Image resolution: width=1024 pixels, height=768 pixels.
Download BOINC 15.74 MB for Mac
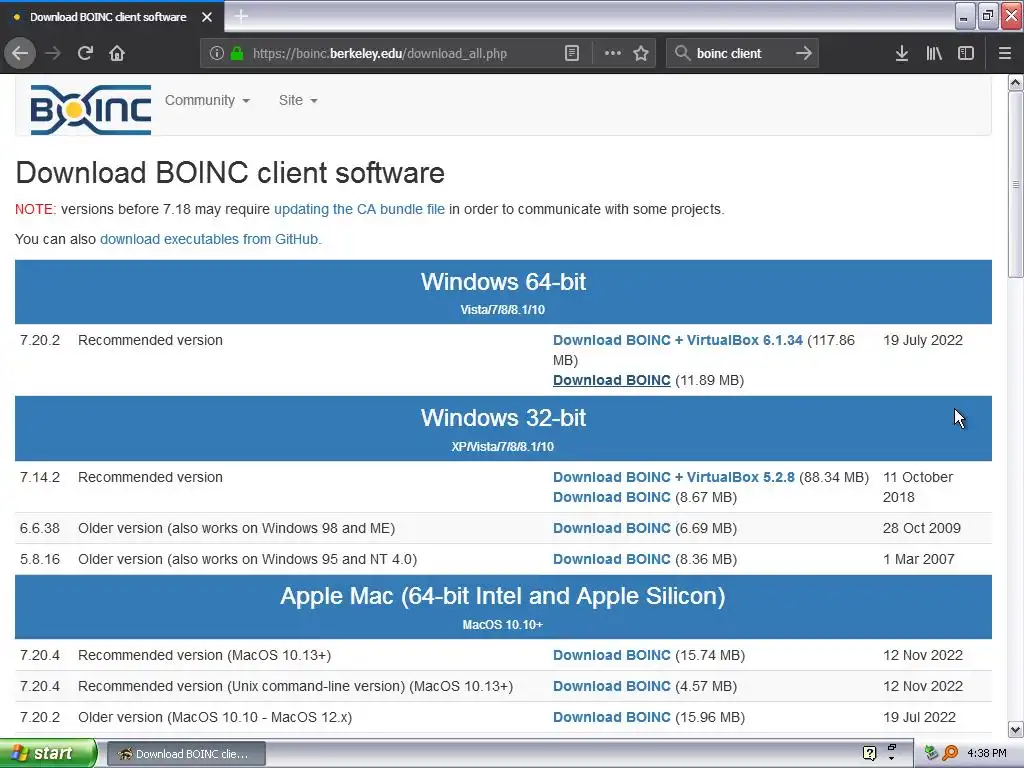pos(612,655)
